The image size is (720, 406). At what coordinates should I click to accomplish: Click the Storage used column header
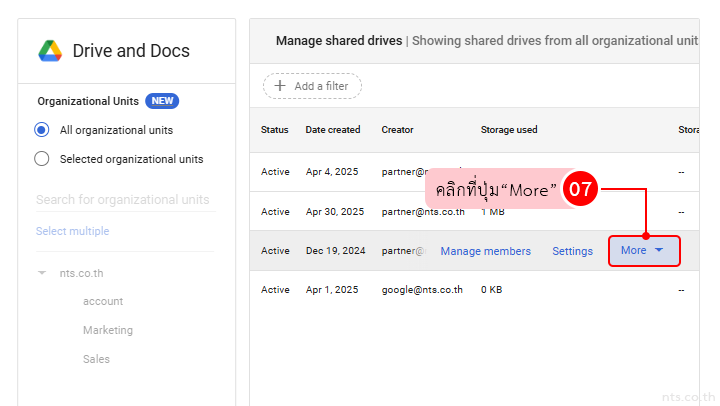509,130
